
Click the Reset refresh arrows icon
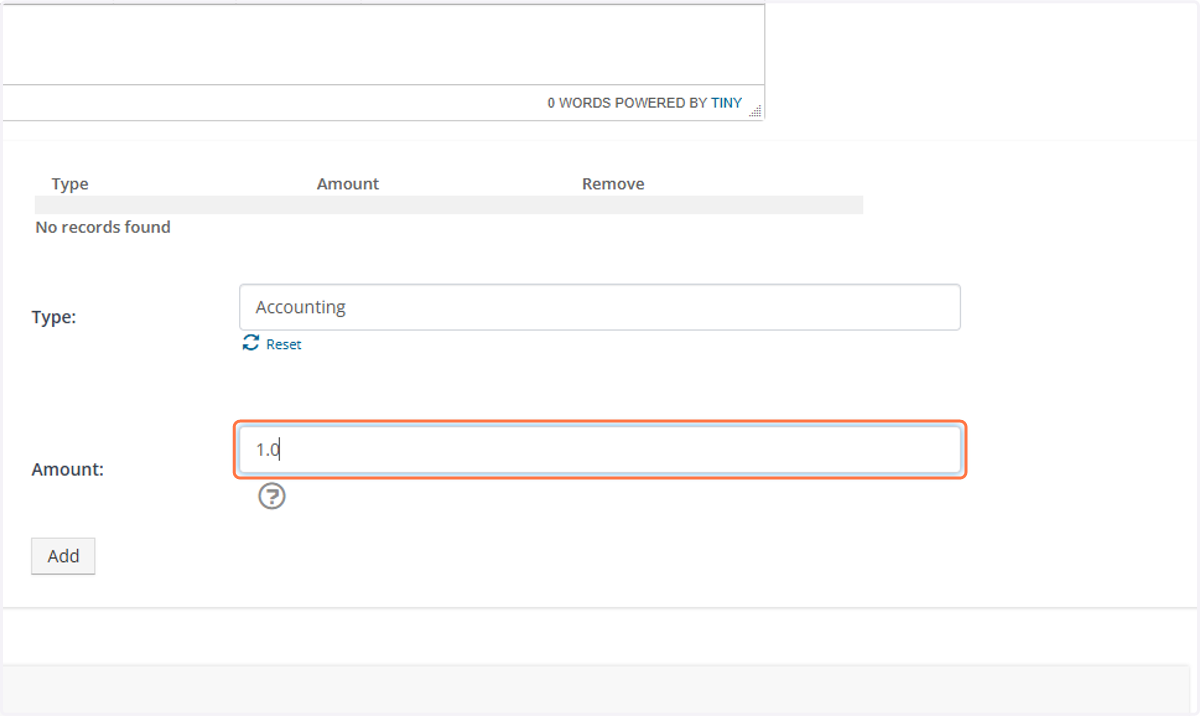pos(251,343)
